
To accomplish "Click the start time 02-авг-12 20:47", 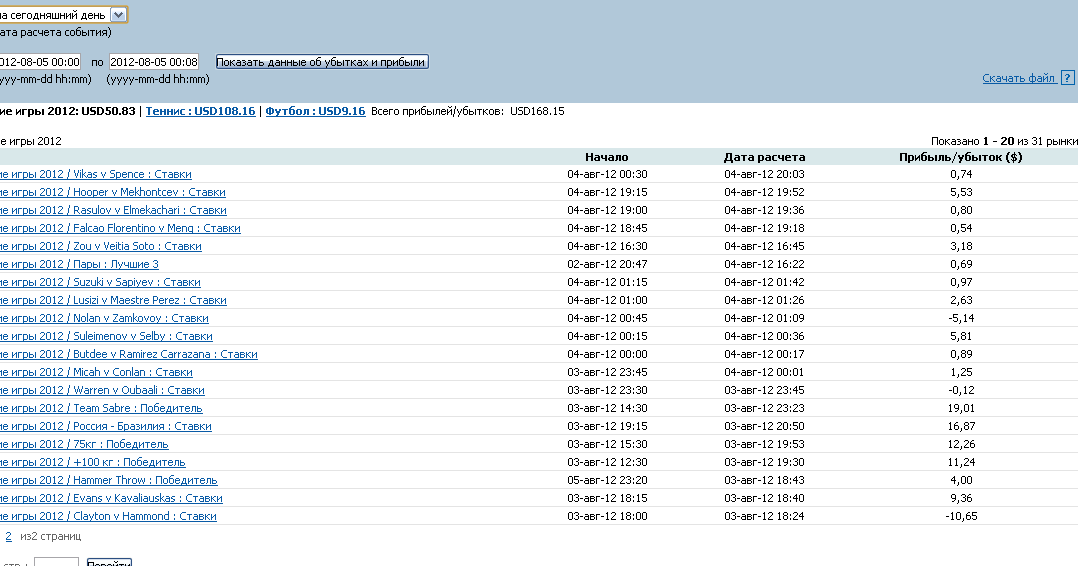I will click(x=607, y=264).
